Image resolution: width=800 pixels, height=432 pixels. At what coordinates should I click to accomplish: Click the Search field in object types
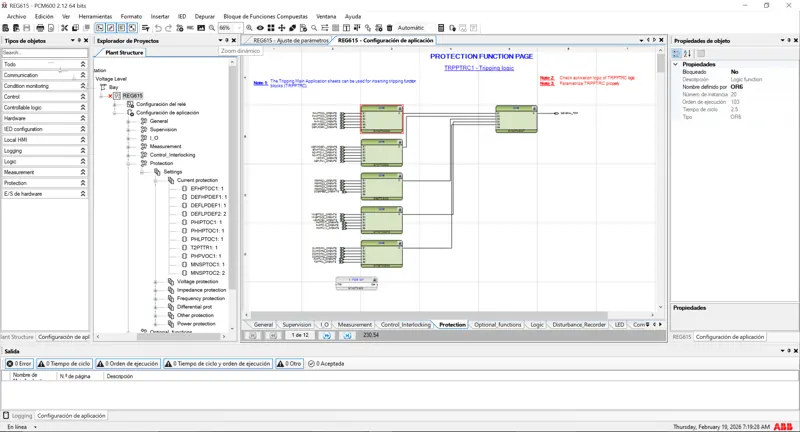click(45, 53)
